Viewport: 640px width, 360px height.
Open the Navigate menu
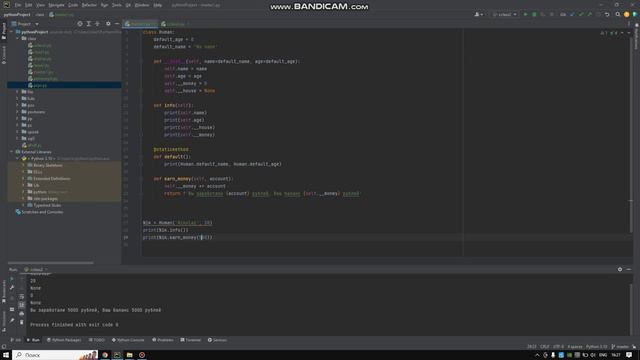pyautogui.click(x=56, y=5)
